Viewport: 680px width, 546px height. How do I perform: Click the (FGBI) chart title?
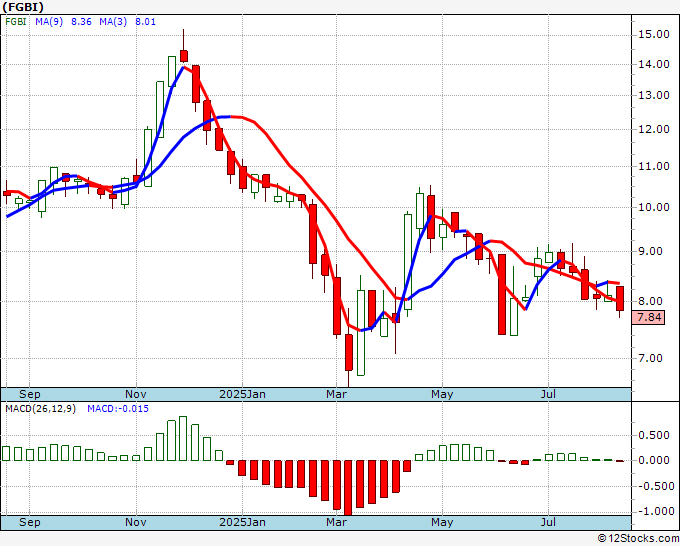(23, 7)
